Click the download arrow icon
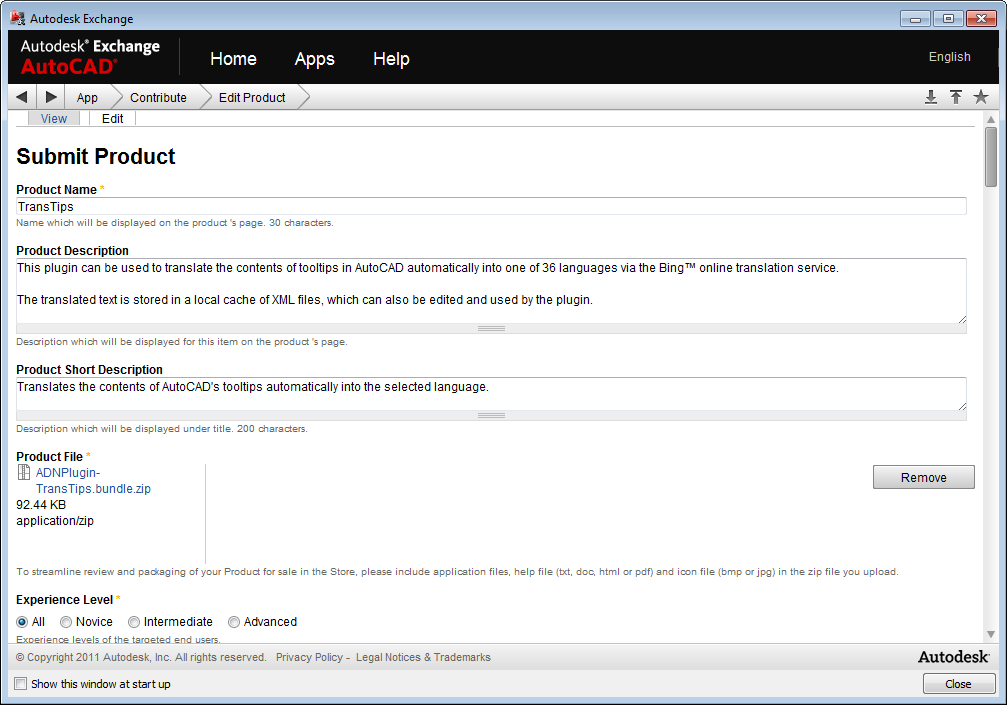The height and width of the screenshot is (705, 1007). point(930,97)
